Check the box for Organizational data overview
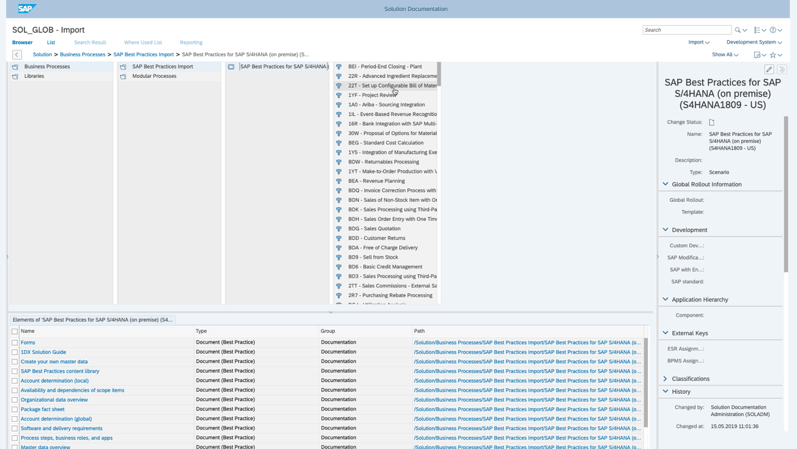 click(15, 400)
